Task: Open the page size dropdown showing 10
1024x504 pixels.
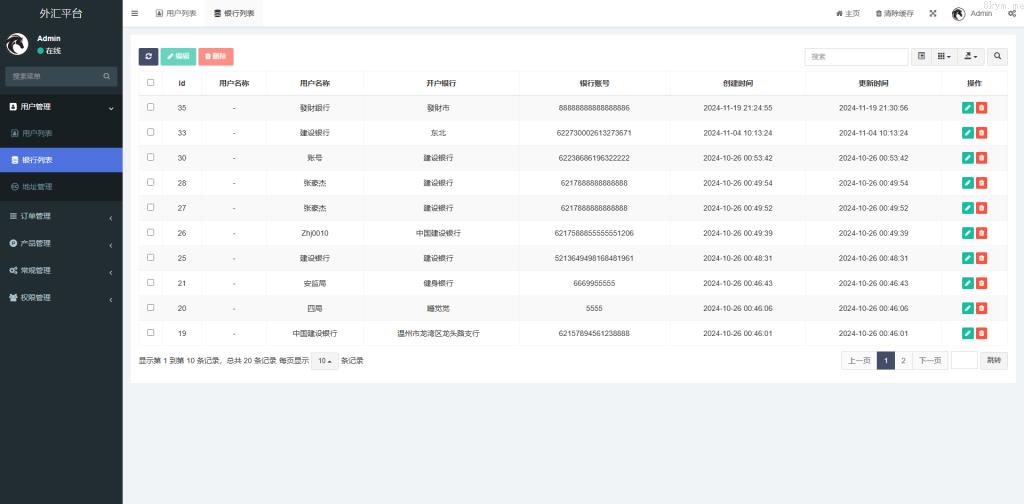Action: [x=325, y=361]
